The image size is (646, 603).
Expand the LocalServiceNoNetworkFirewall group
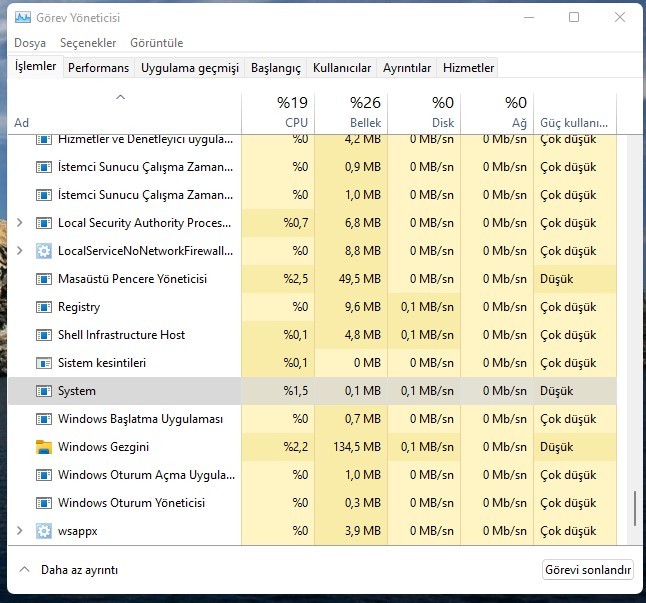pyautogui.click(x=19, y=251)
